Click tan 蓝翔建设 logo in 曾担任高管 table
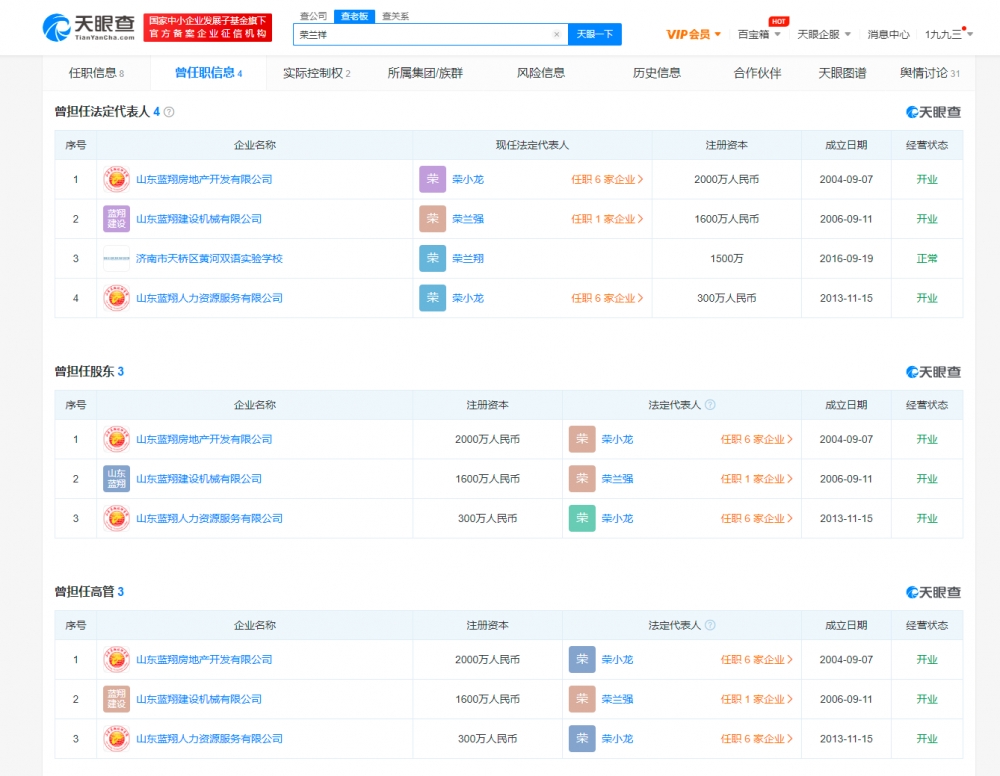The image size is (1000, 776). point(117,699)
